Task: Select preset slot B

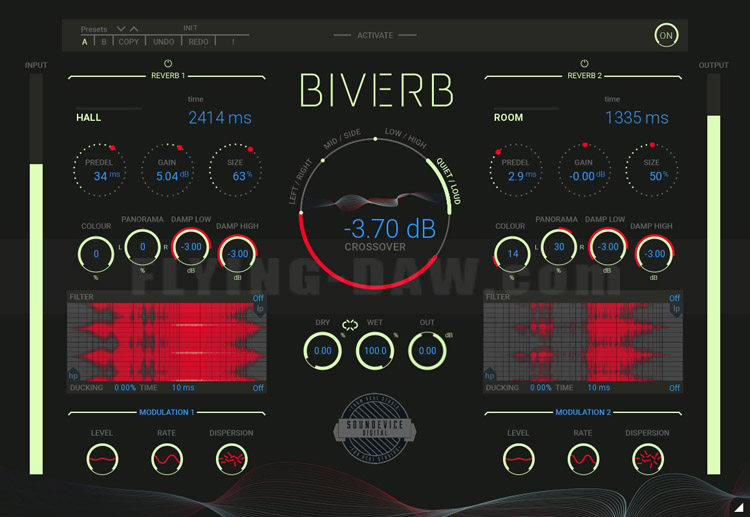Action: pyautogui.click(x=104, y=42)
